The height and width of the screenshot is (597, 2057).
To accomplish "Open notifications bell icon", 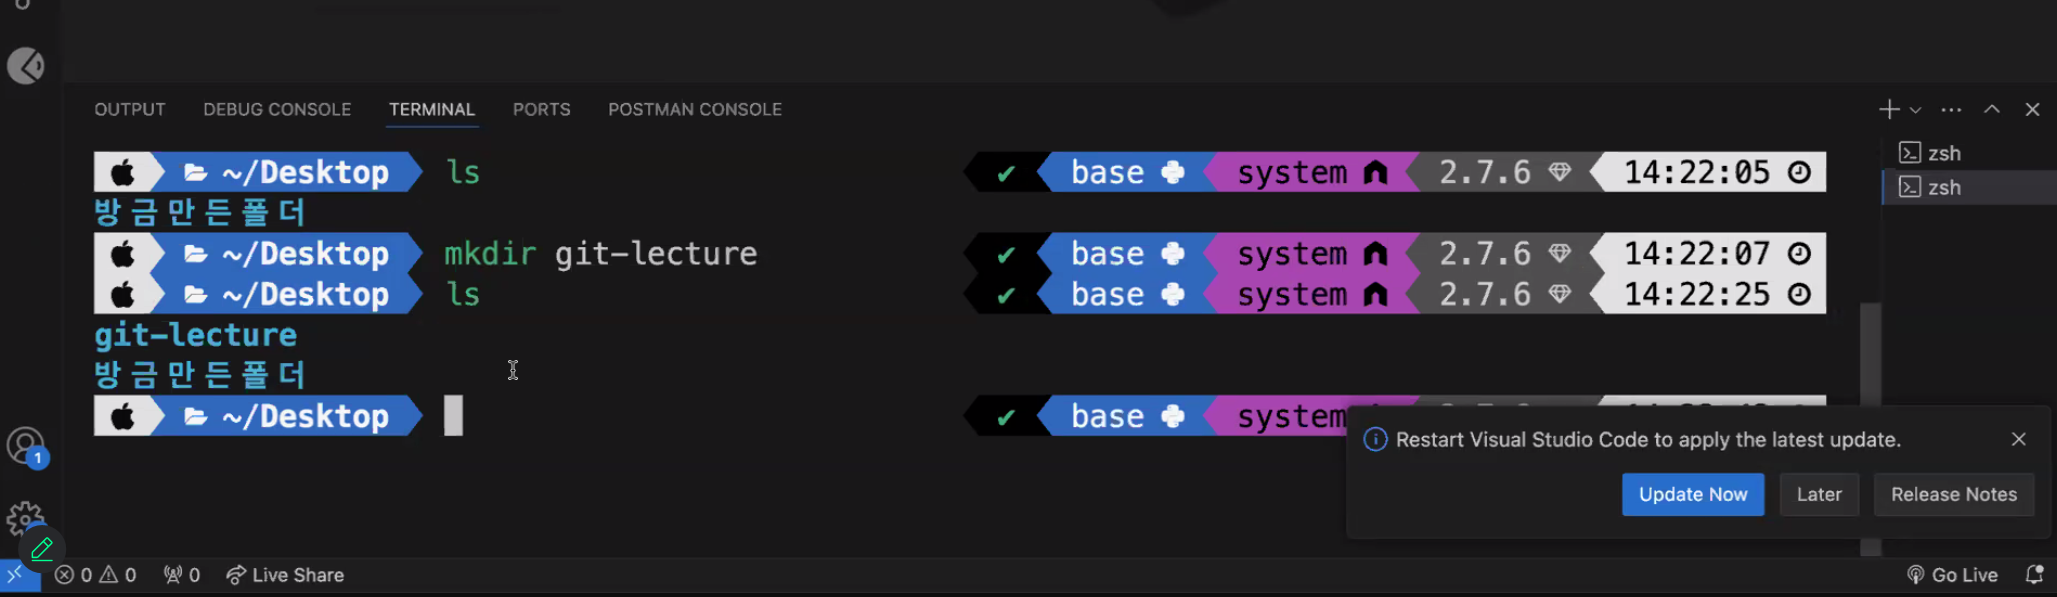I will tap(2034, 575).
